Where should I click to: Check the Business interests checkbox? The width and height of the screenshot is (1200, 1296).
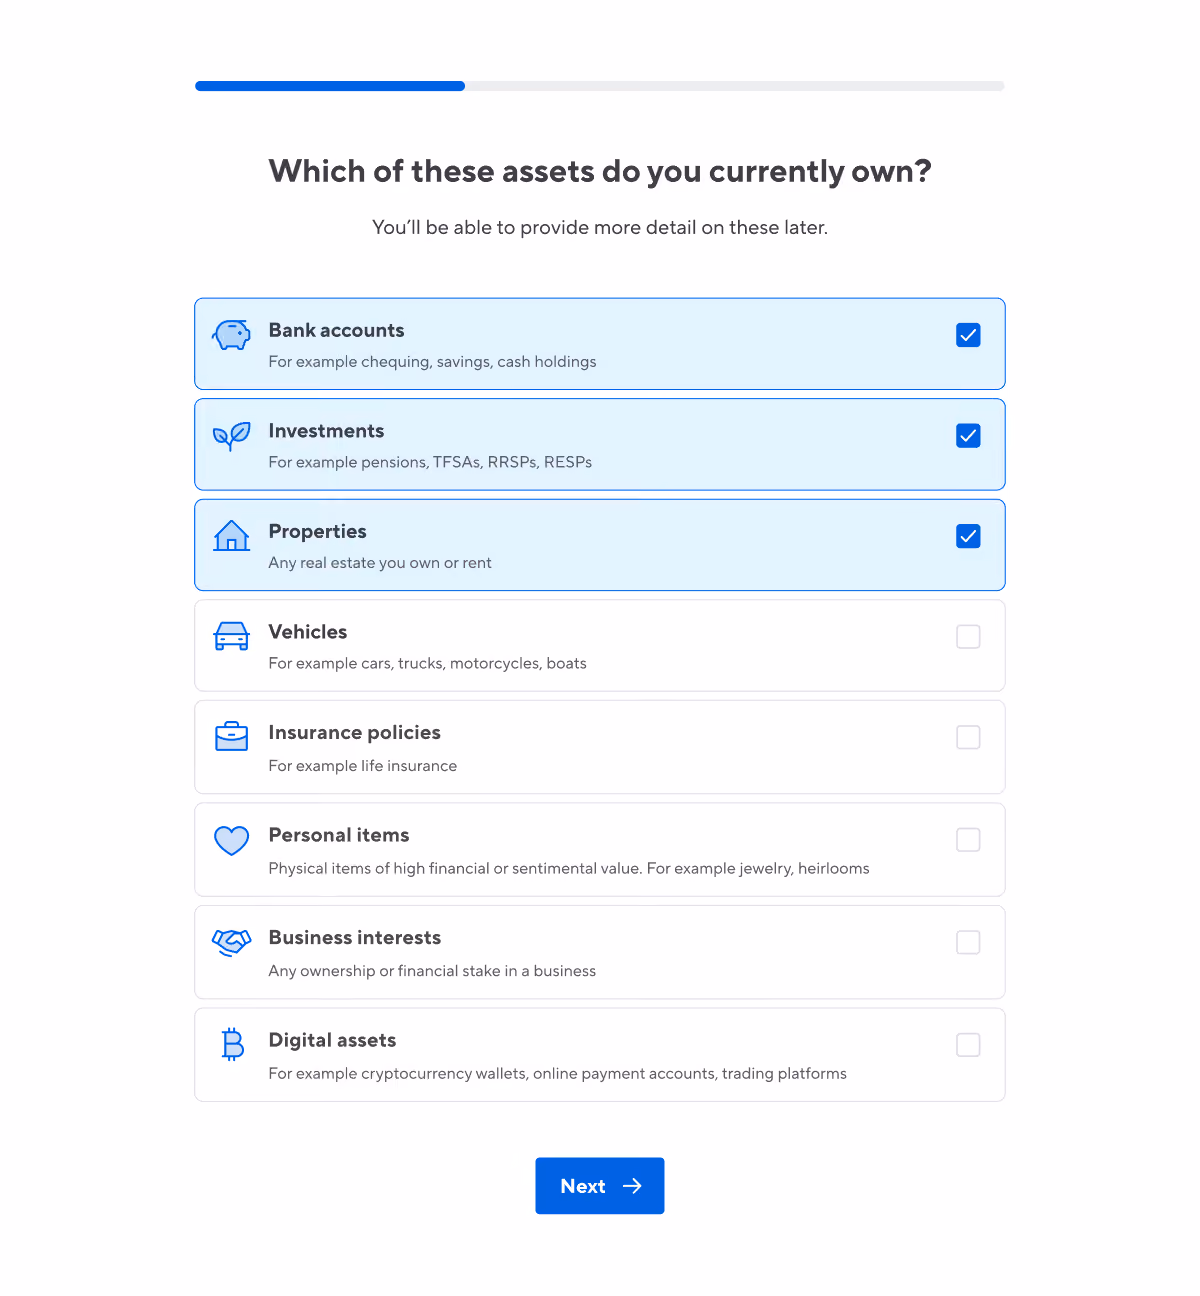tap(968, 942)
